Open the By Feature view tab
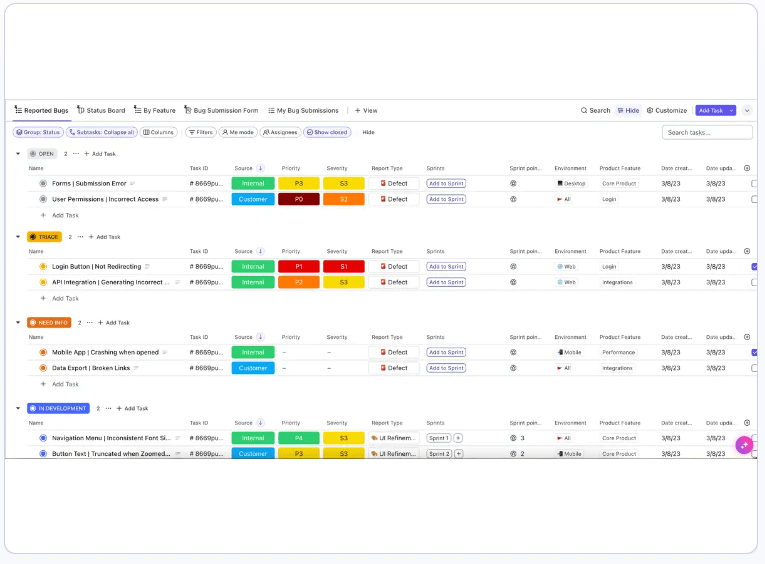This screenshot has height=564, width=765. point(155,110)
